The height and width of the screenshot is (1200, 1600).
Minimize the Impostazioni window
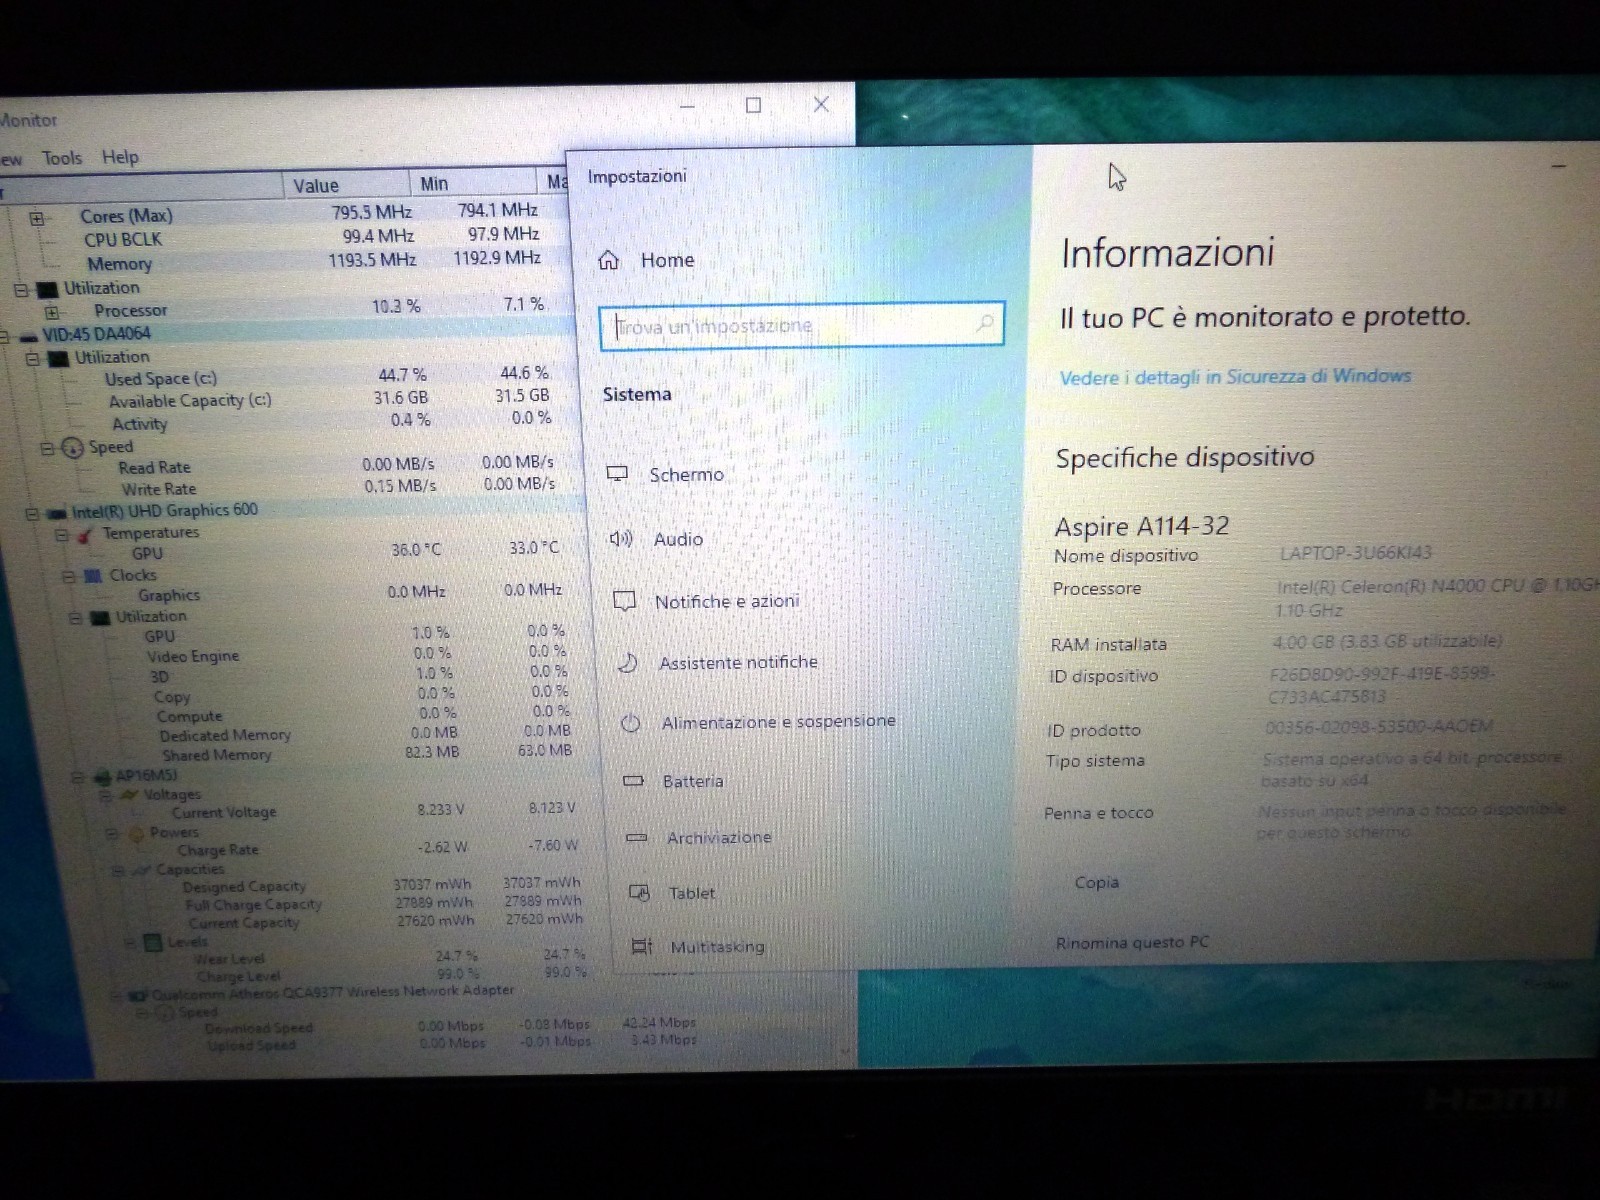[1558, 166]
